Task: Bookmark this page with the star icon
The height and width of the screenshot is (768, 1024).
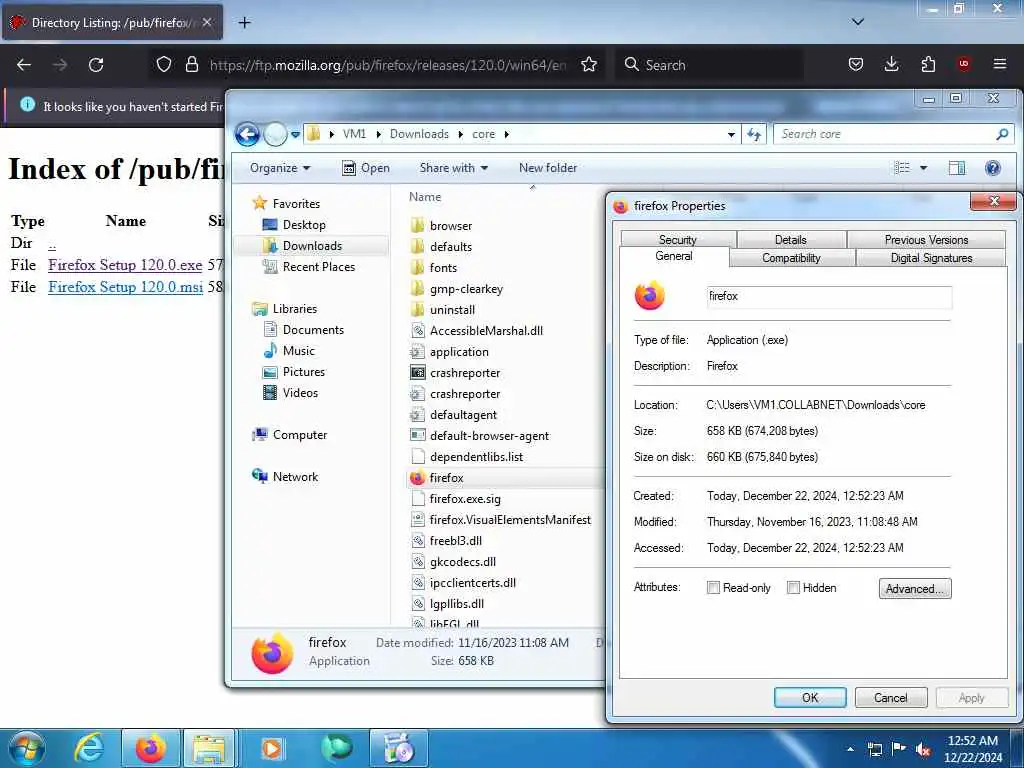Action: pos(589,65)
